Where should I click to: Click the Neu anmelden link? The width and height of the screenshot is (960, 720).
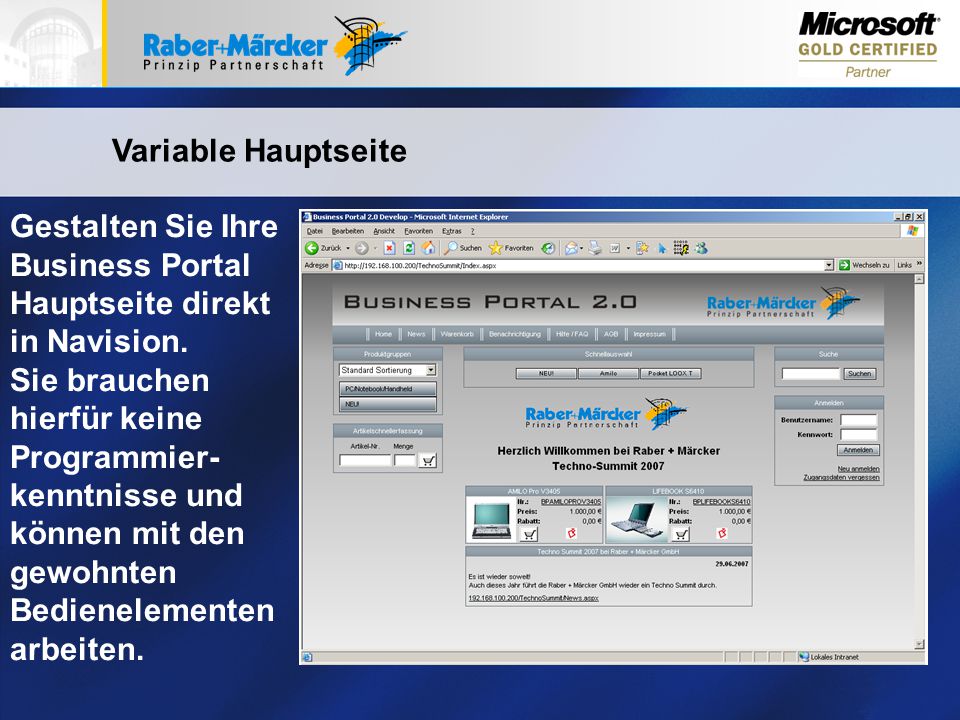[x=858, y=468]
